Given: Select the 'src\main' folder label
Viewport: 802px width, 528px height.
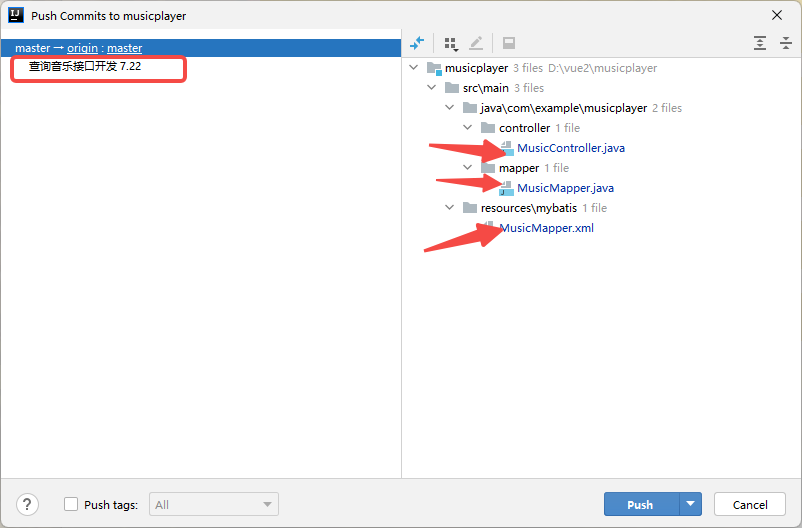Looking at the screenshot, I should tap(486, 88).
